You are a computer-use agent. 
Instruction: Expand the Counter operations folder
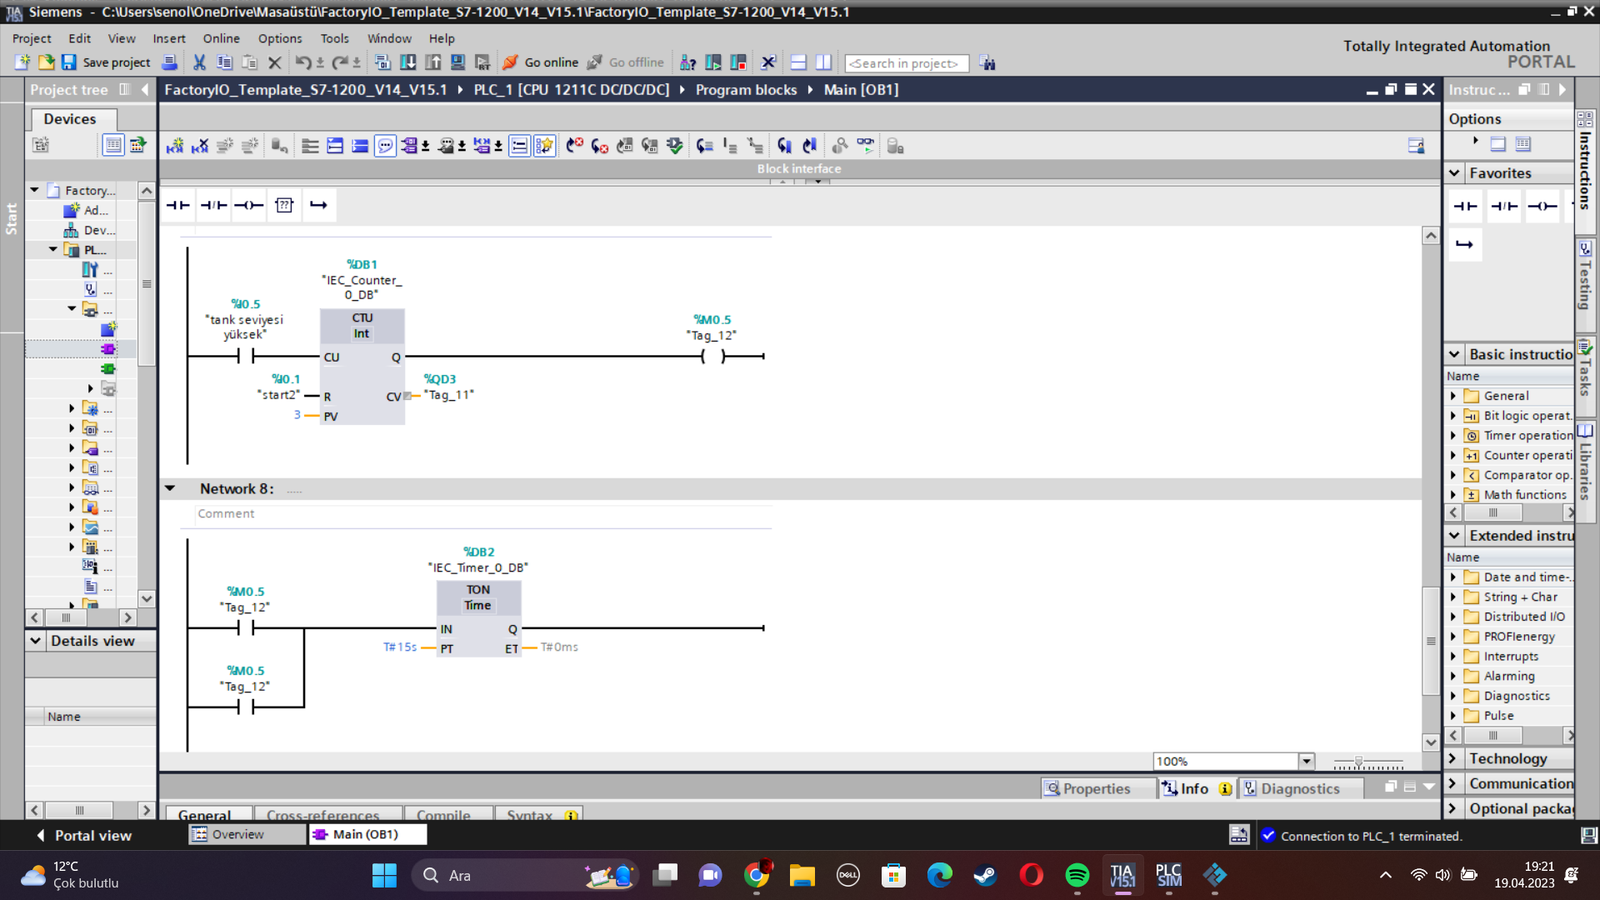(x=1454, y=455)
